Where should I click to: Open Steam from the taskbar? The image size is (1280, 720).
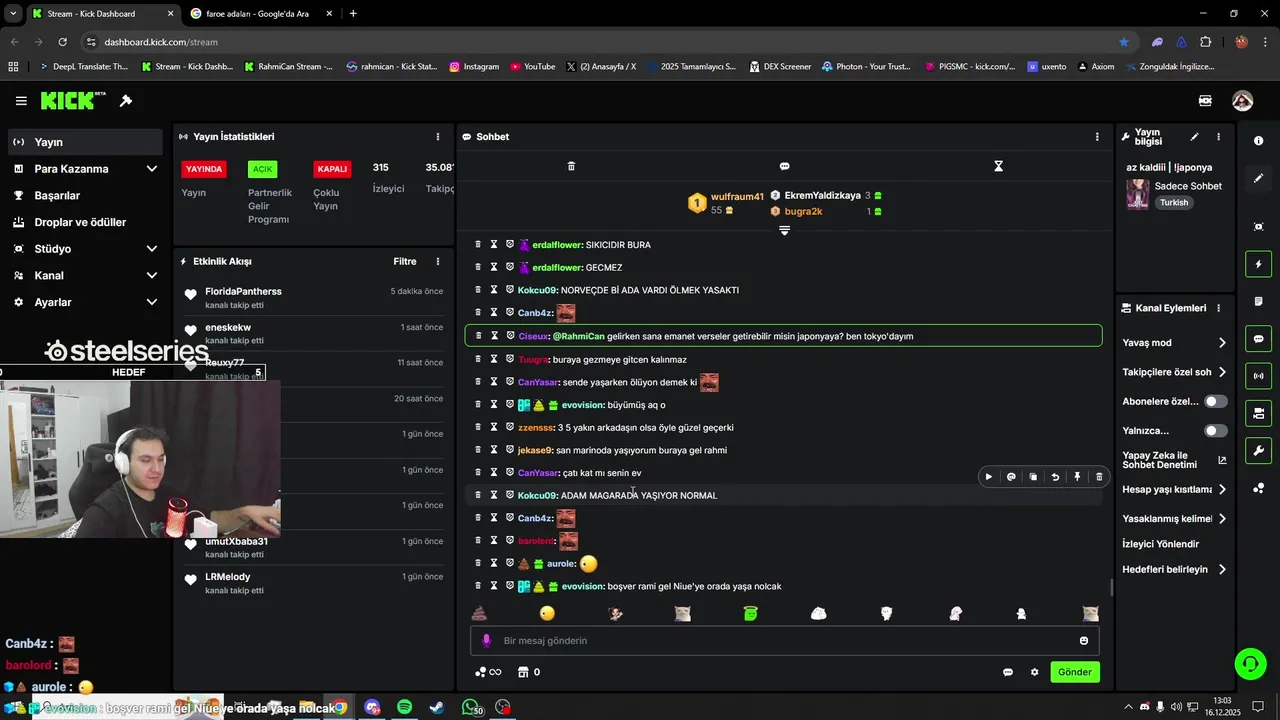(437, 707)
